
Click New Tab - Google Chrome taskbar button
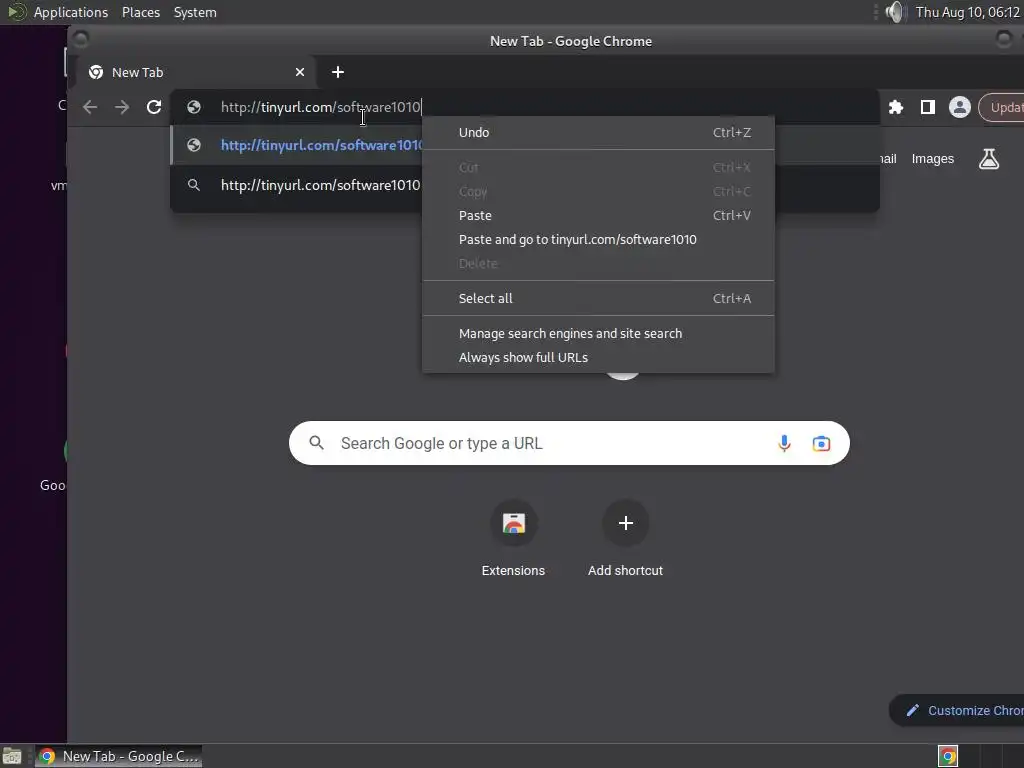[118, 756]
